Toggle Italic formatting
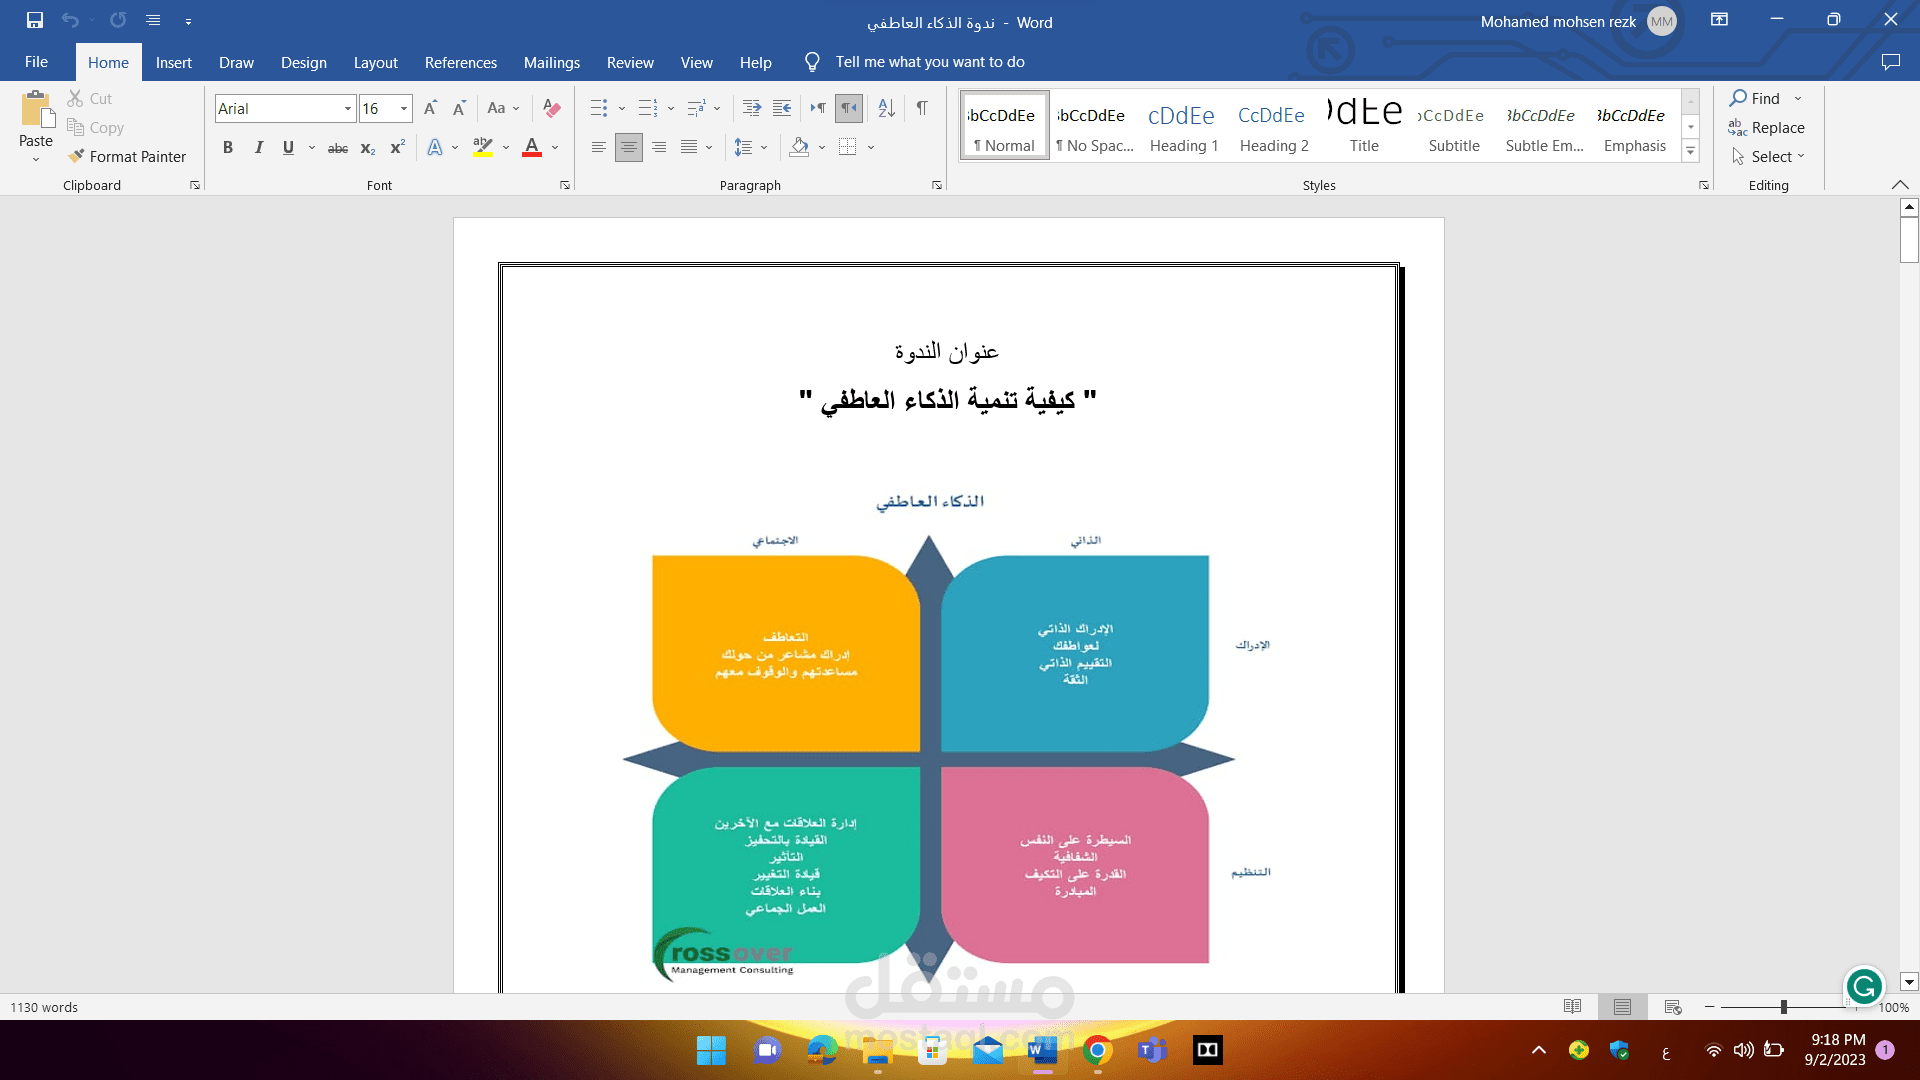The image size is (1920, 1080). [258, 147]
